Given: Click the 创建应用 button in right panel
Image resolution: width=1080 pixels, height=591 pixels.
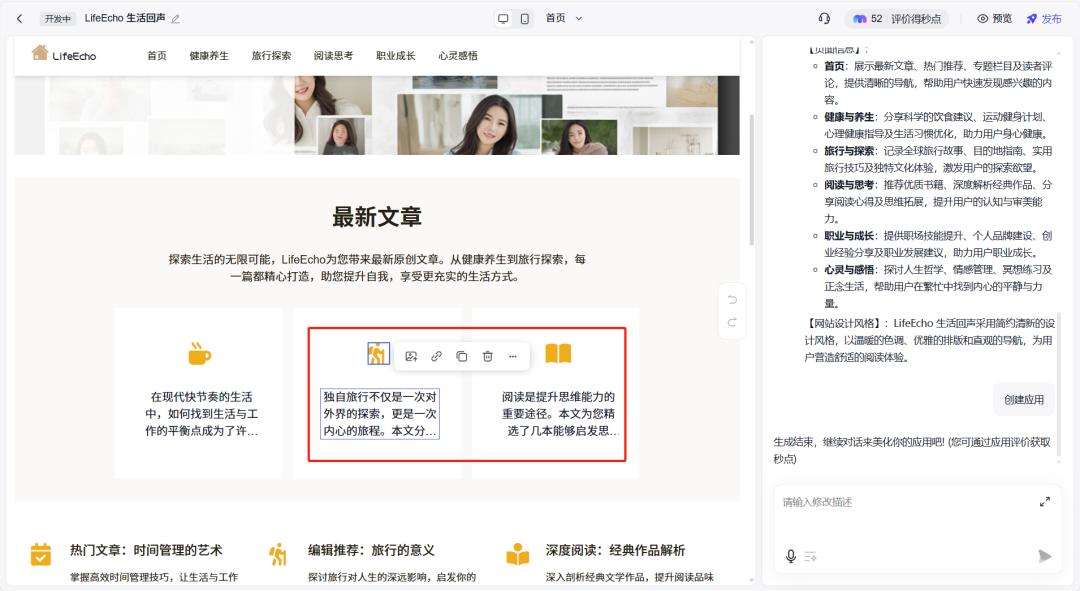Looking at the screenshot, I should 1022,398.
